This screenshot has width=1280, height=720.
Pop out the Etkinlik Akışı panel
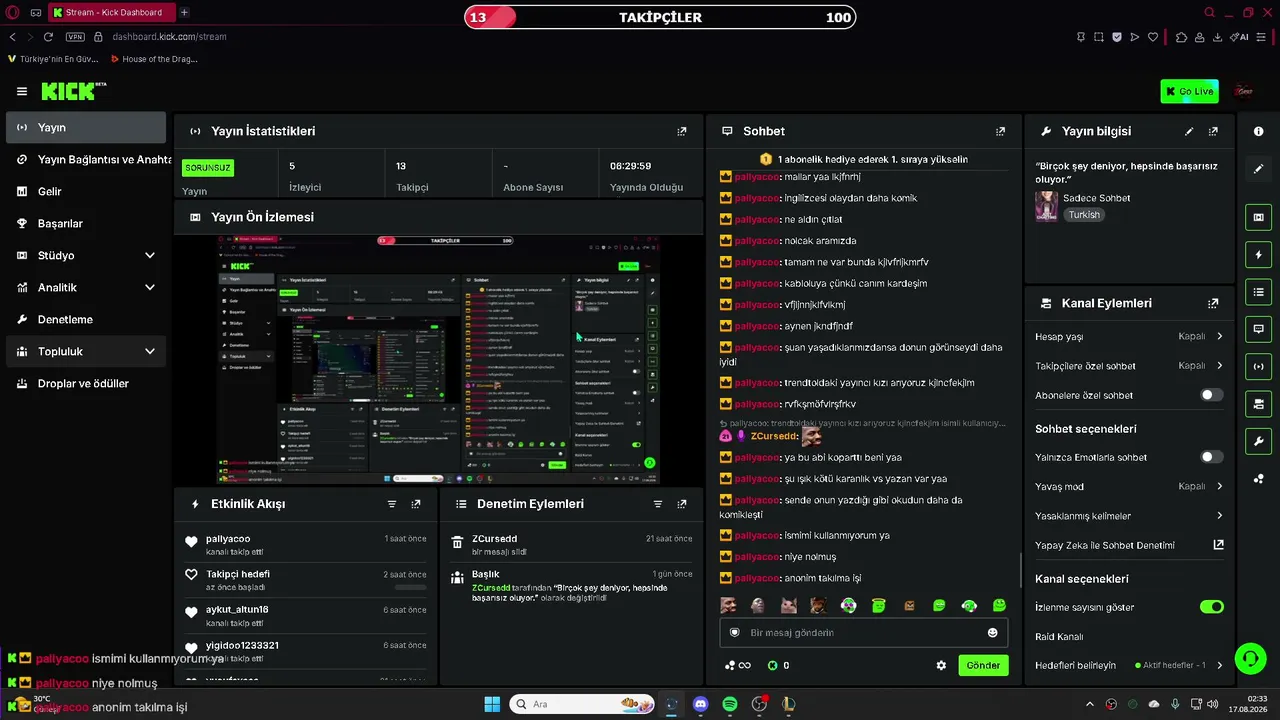click(416, 504)
